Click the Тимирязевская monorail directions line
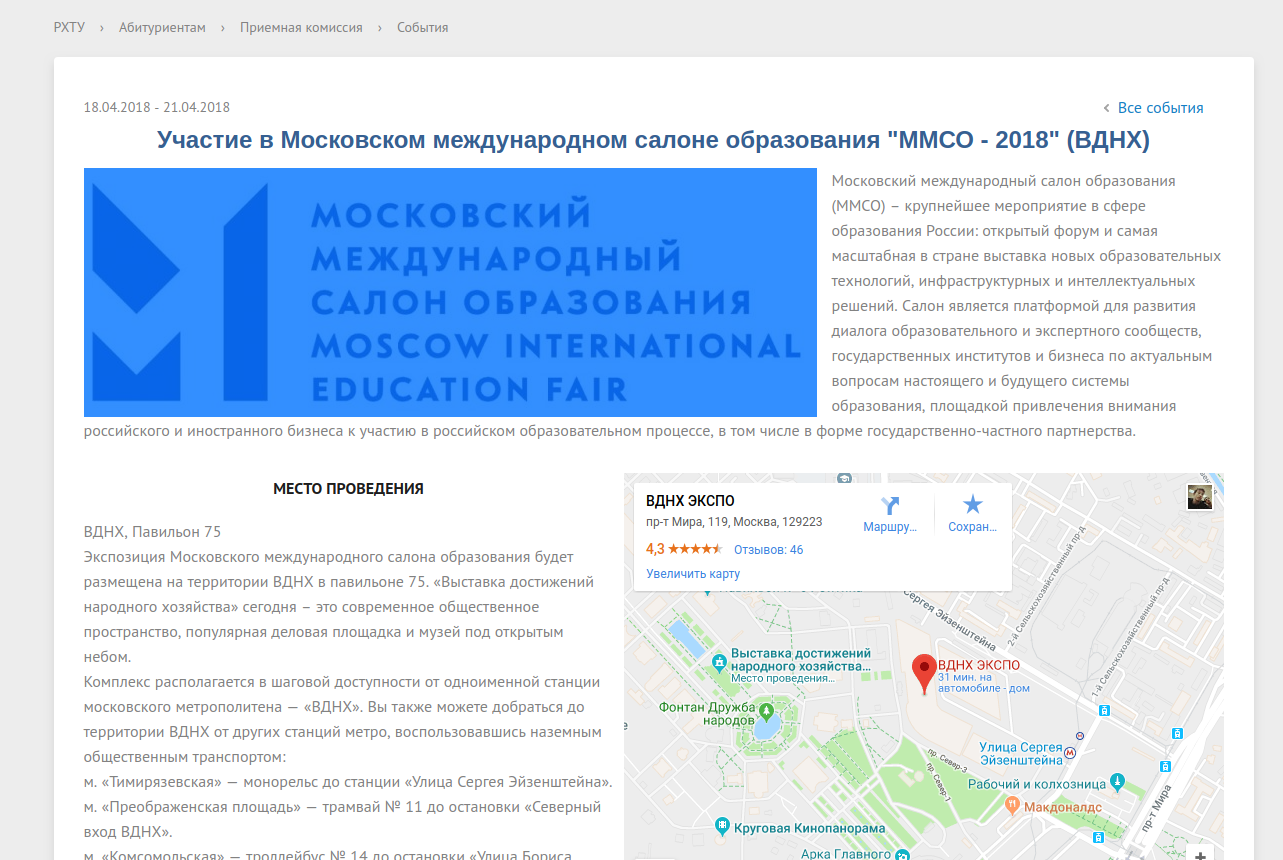The width and height of the screenshot is (1283, 860). click(348, 781)
